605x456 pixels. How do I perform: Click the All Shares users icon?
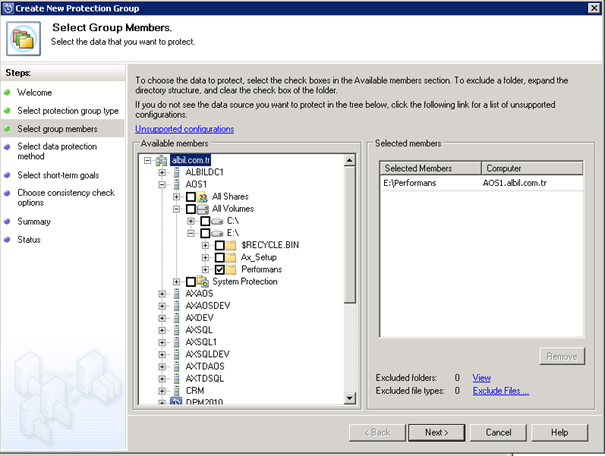(x=203, y=197)
